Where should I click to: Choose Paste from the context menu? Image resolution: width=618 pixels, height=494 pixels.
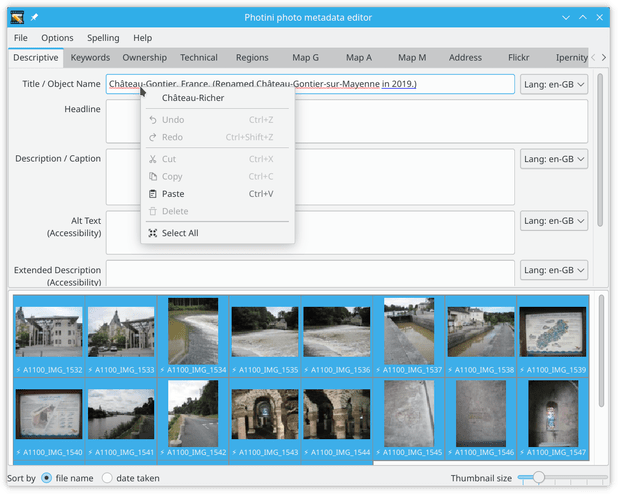[x=218, y=194]
